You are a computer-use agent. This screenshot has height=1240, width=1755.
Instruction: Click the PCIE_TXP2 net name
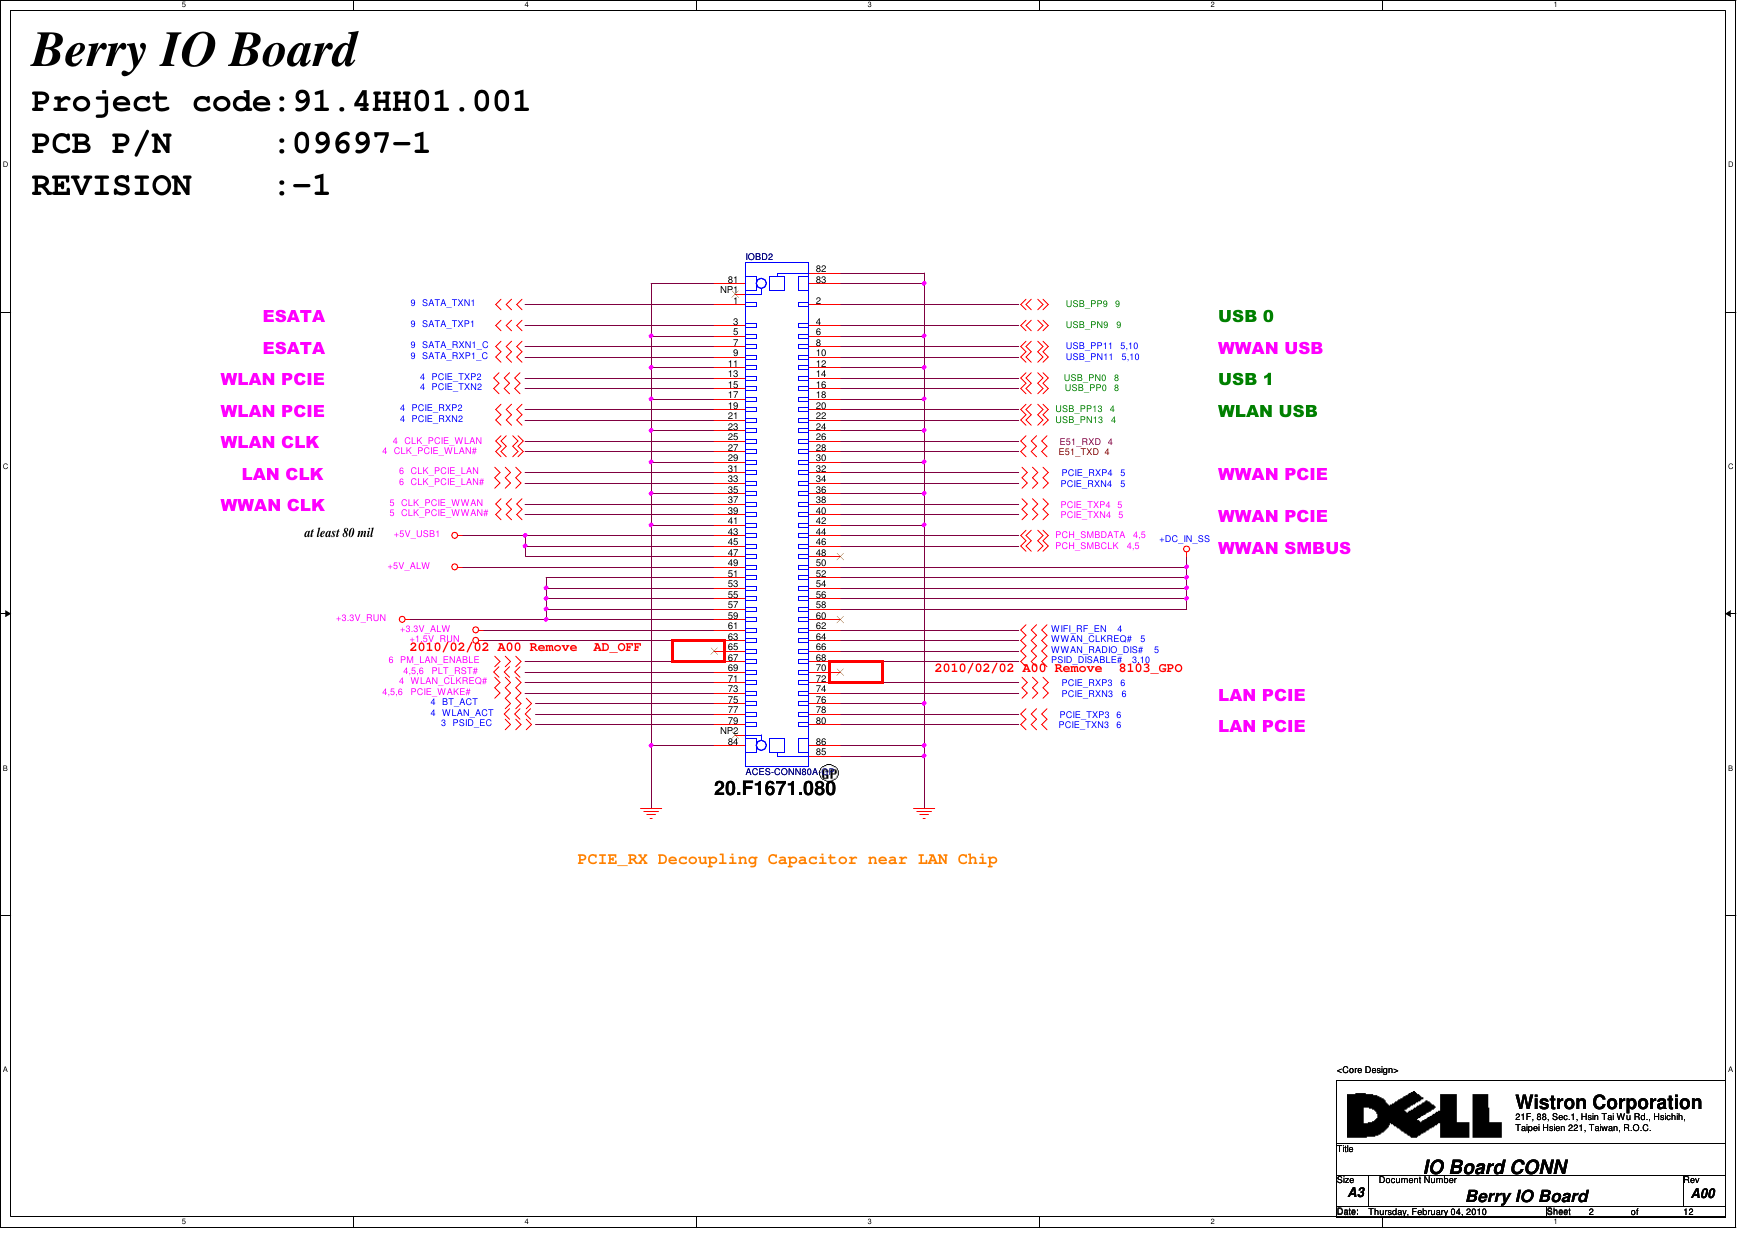[456, 377]
